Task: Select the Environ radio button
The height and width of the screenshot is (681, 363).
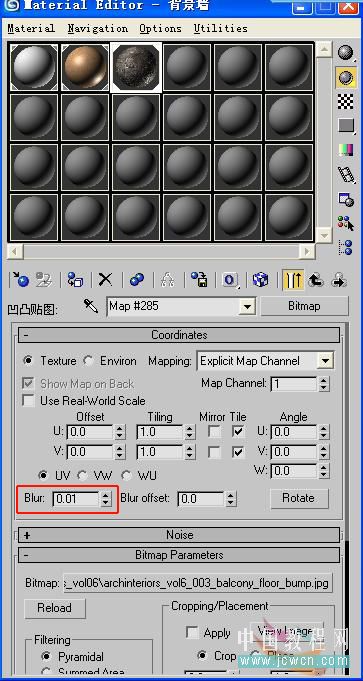Action: pyautogui.click(x=89, y=361)
